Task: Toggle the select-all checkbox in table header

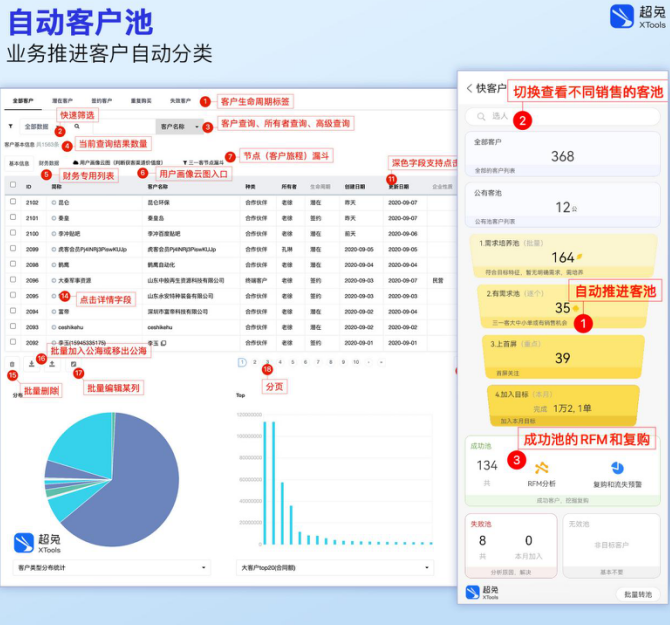Action: click(12, 185)
